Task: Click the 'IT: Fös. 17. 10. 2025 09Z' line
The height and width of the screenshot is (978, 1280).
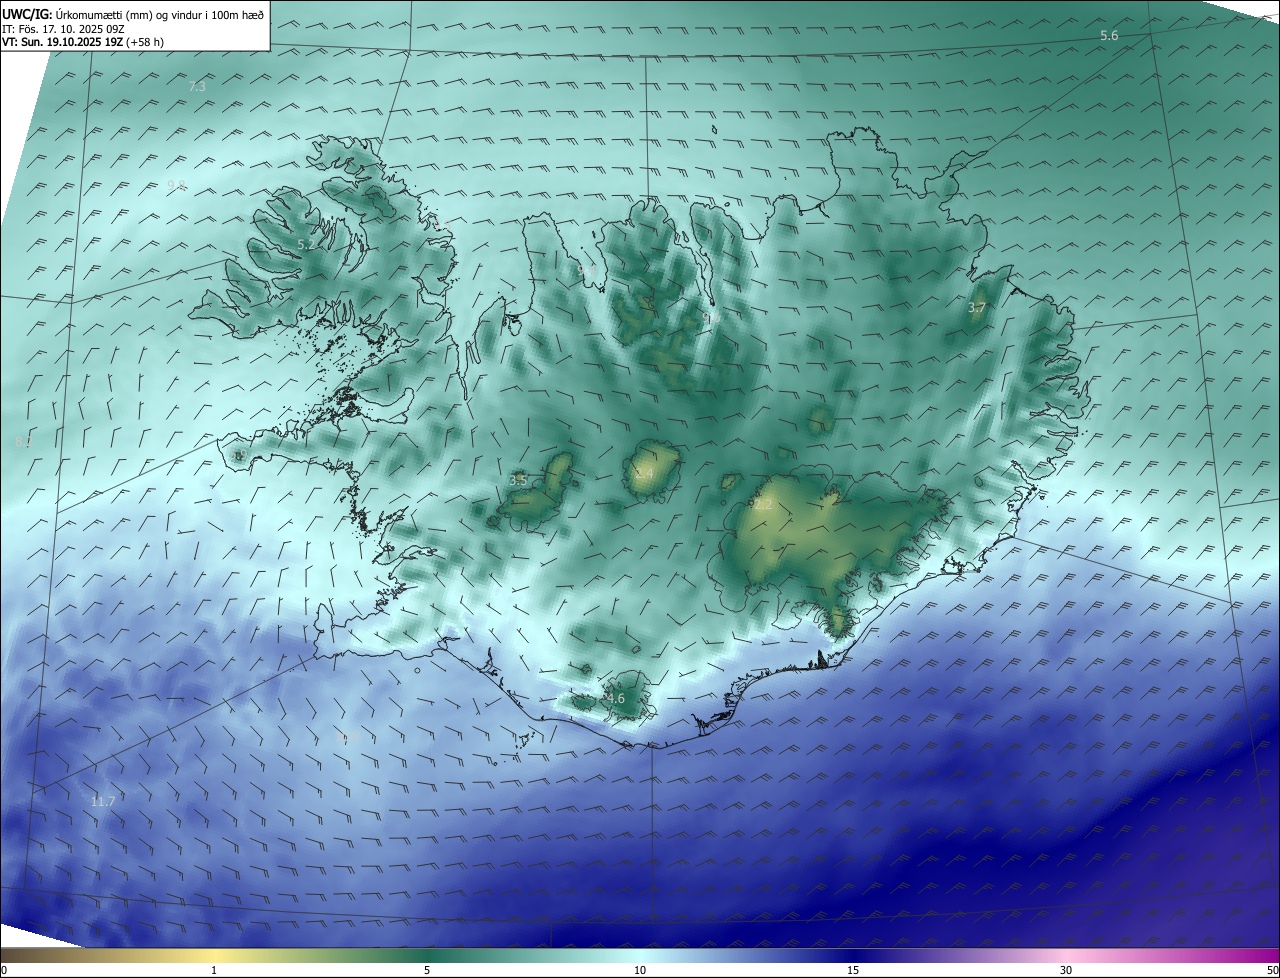Action: pyautogui.click(x=62, y=29)
